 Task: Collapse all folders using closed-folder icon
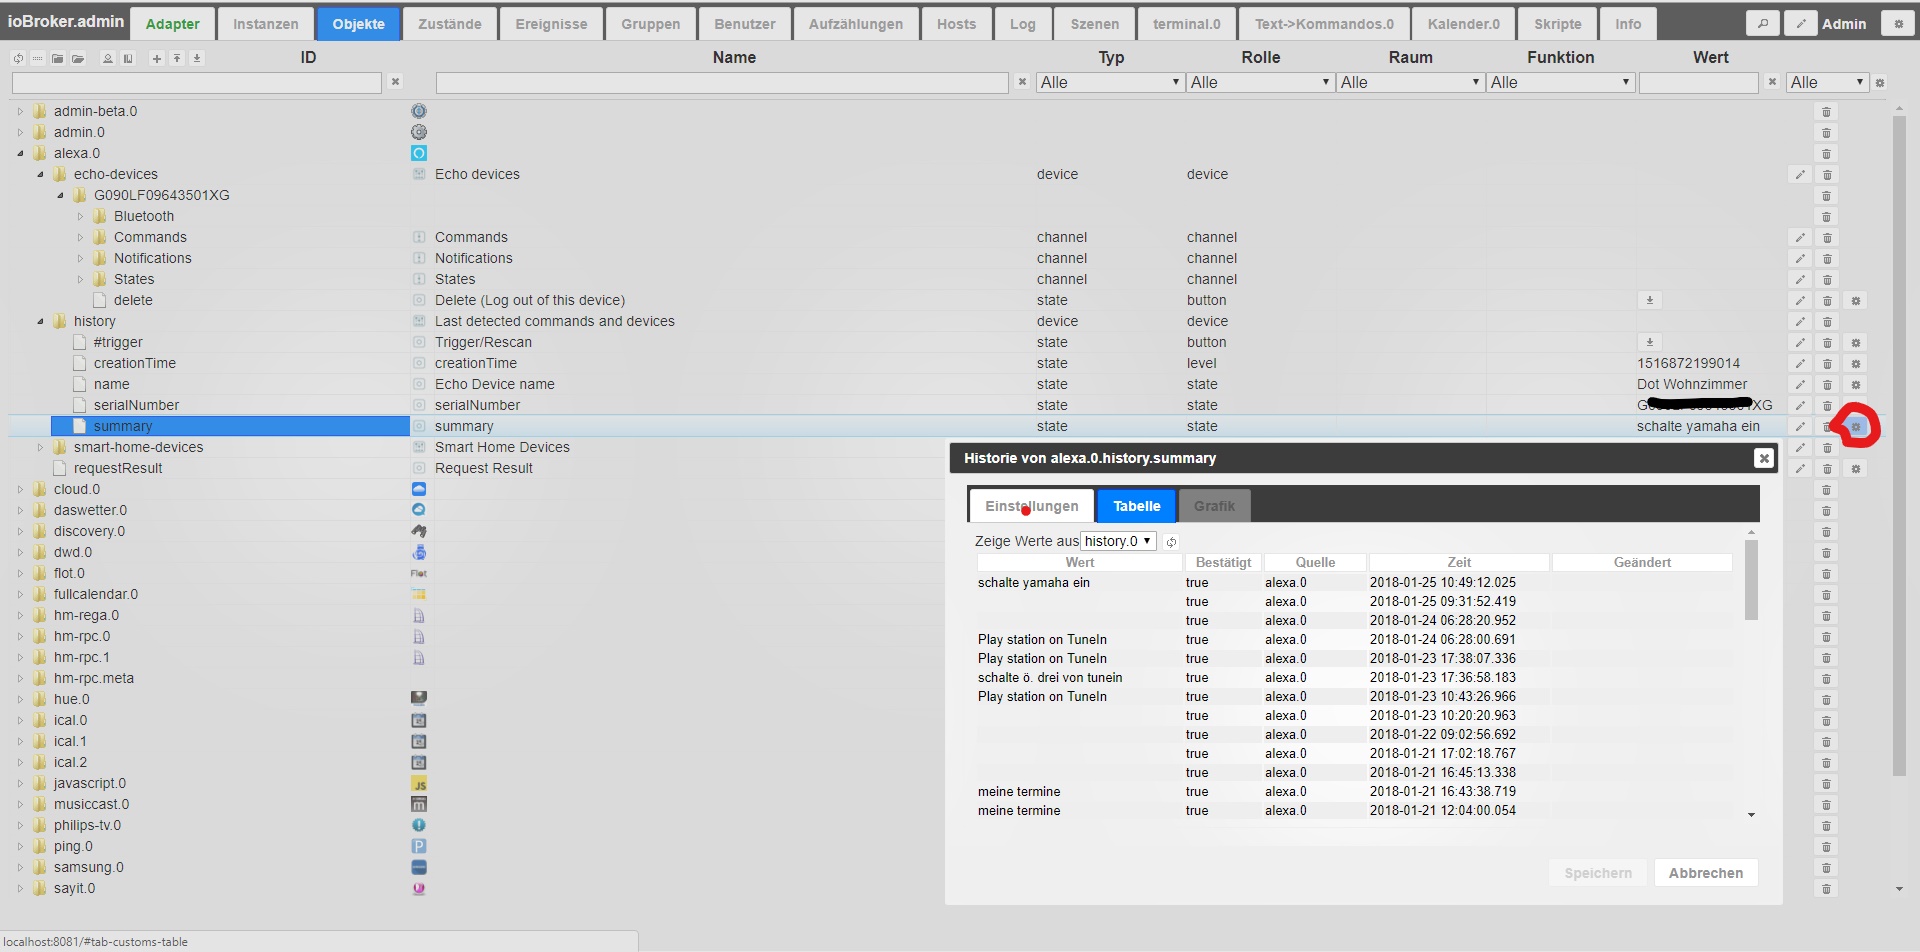(58, 59)
